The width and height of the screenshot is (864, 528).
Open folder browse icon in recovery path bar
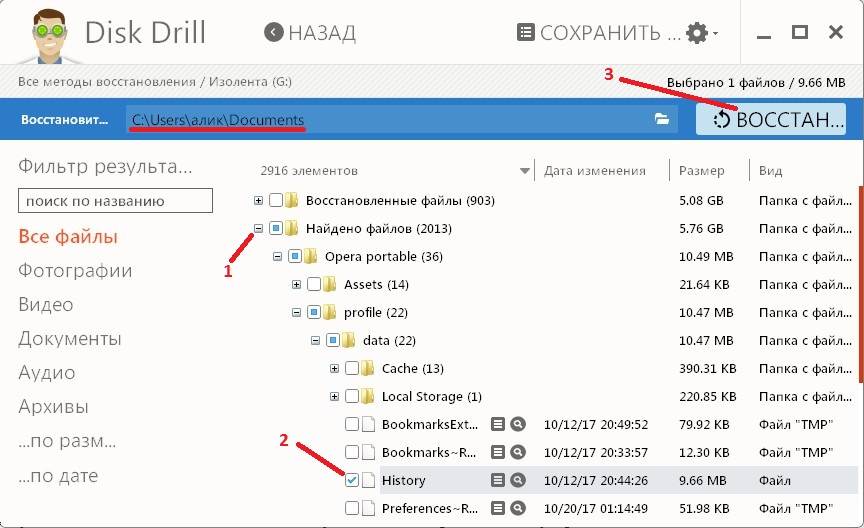[x=661, y=118]
